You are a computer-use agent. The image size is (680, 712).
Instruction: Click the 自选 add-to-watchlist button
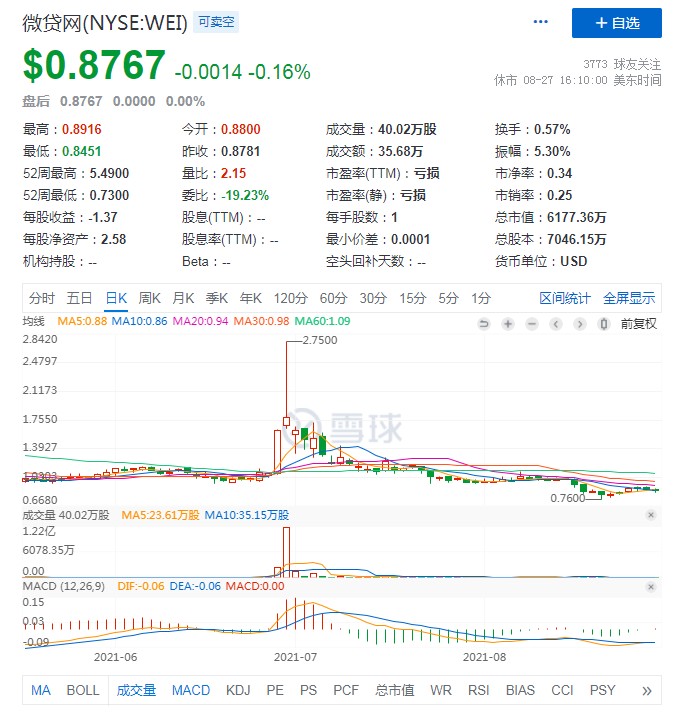coord(616,22)
